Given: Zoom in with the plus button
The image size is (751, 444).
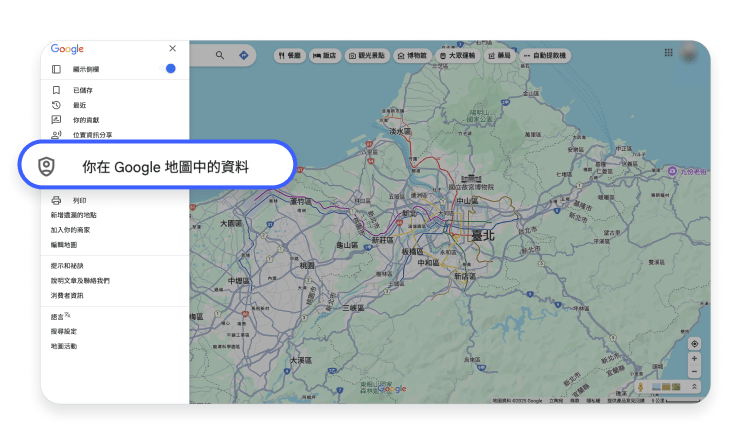Looking at the screenshot, I should click(694, 359).
